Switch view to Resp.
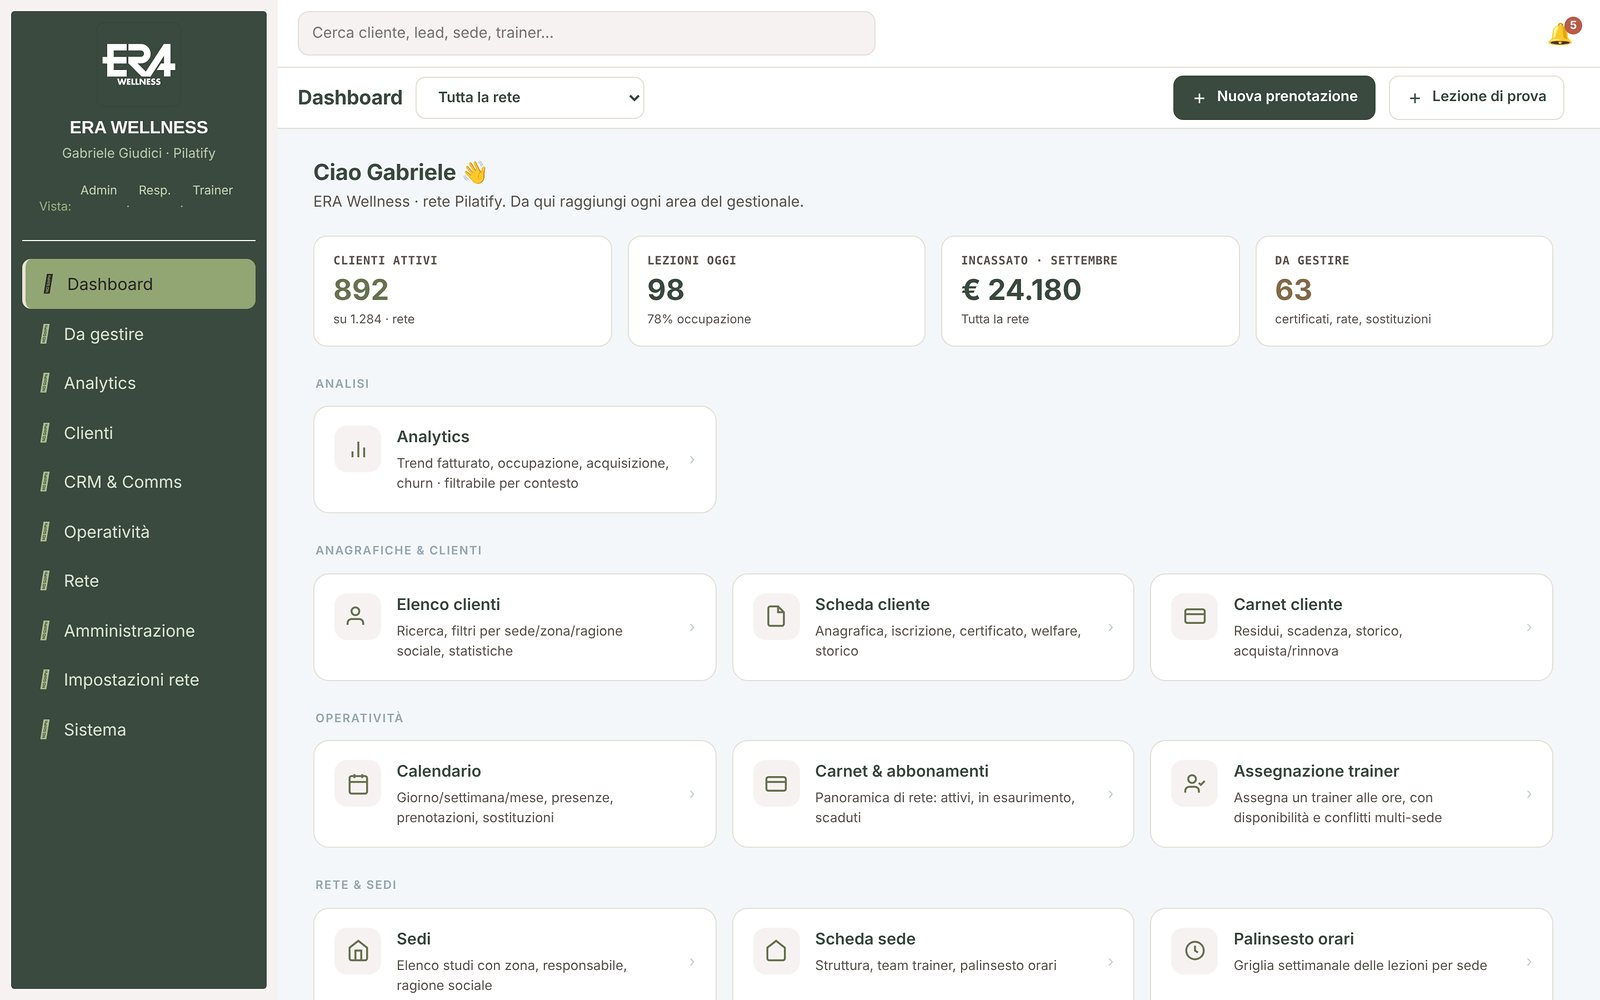This screenshot has height=1000, width=1600. pos(154,190)
